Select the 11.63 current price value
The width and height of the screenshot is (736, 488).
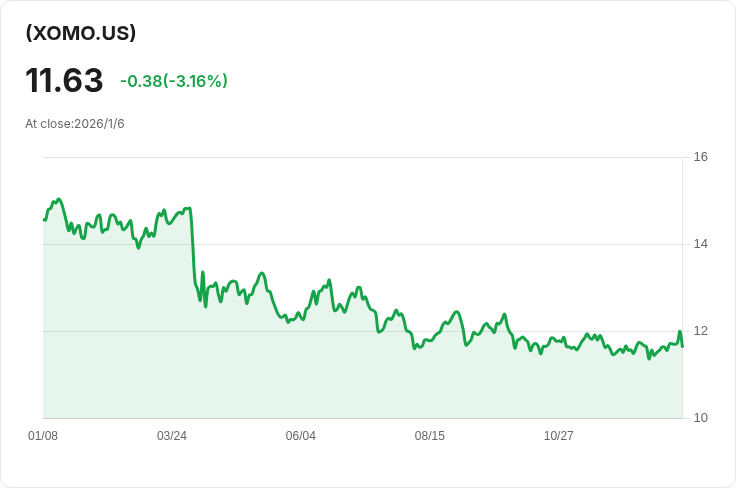point(64,81)
